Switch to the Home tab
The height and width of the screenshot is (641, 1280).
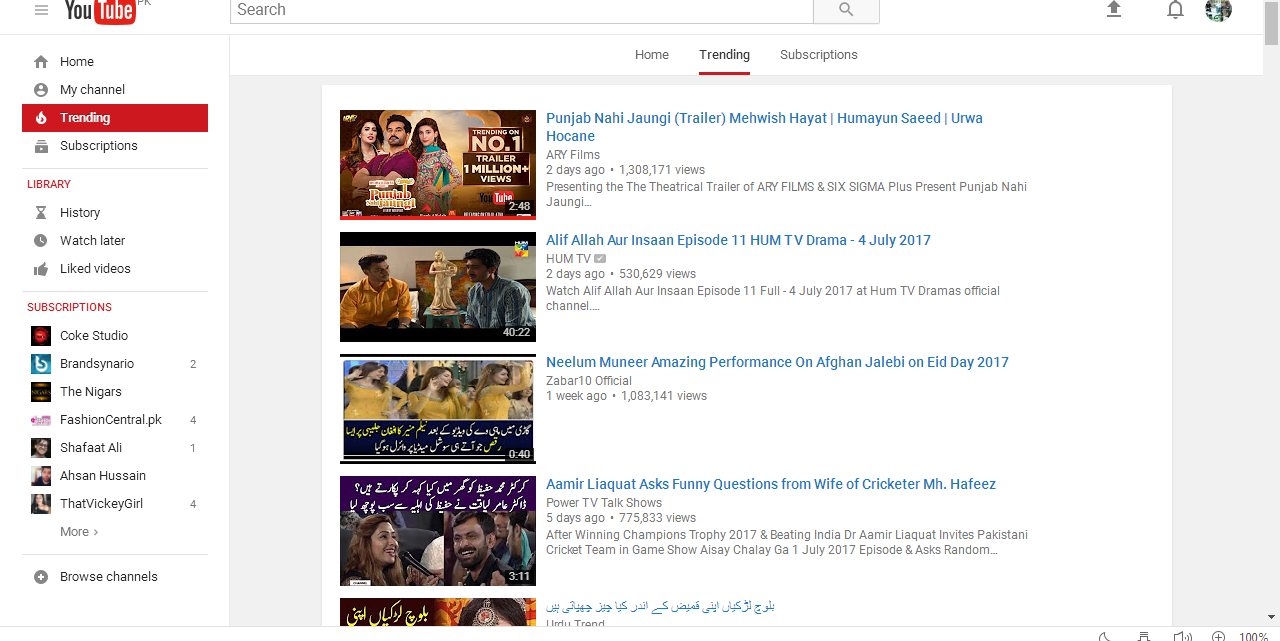coord(652,55)
